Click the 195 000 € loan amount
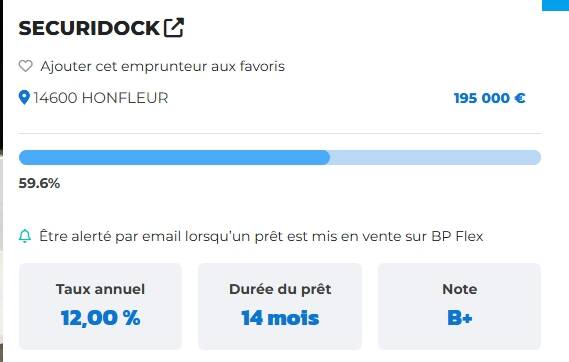This screenshot has width=569, height=362. (489, 98)
